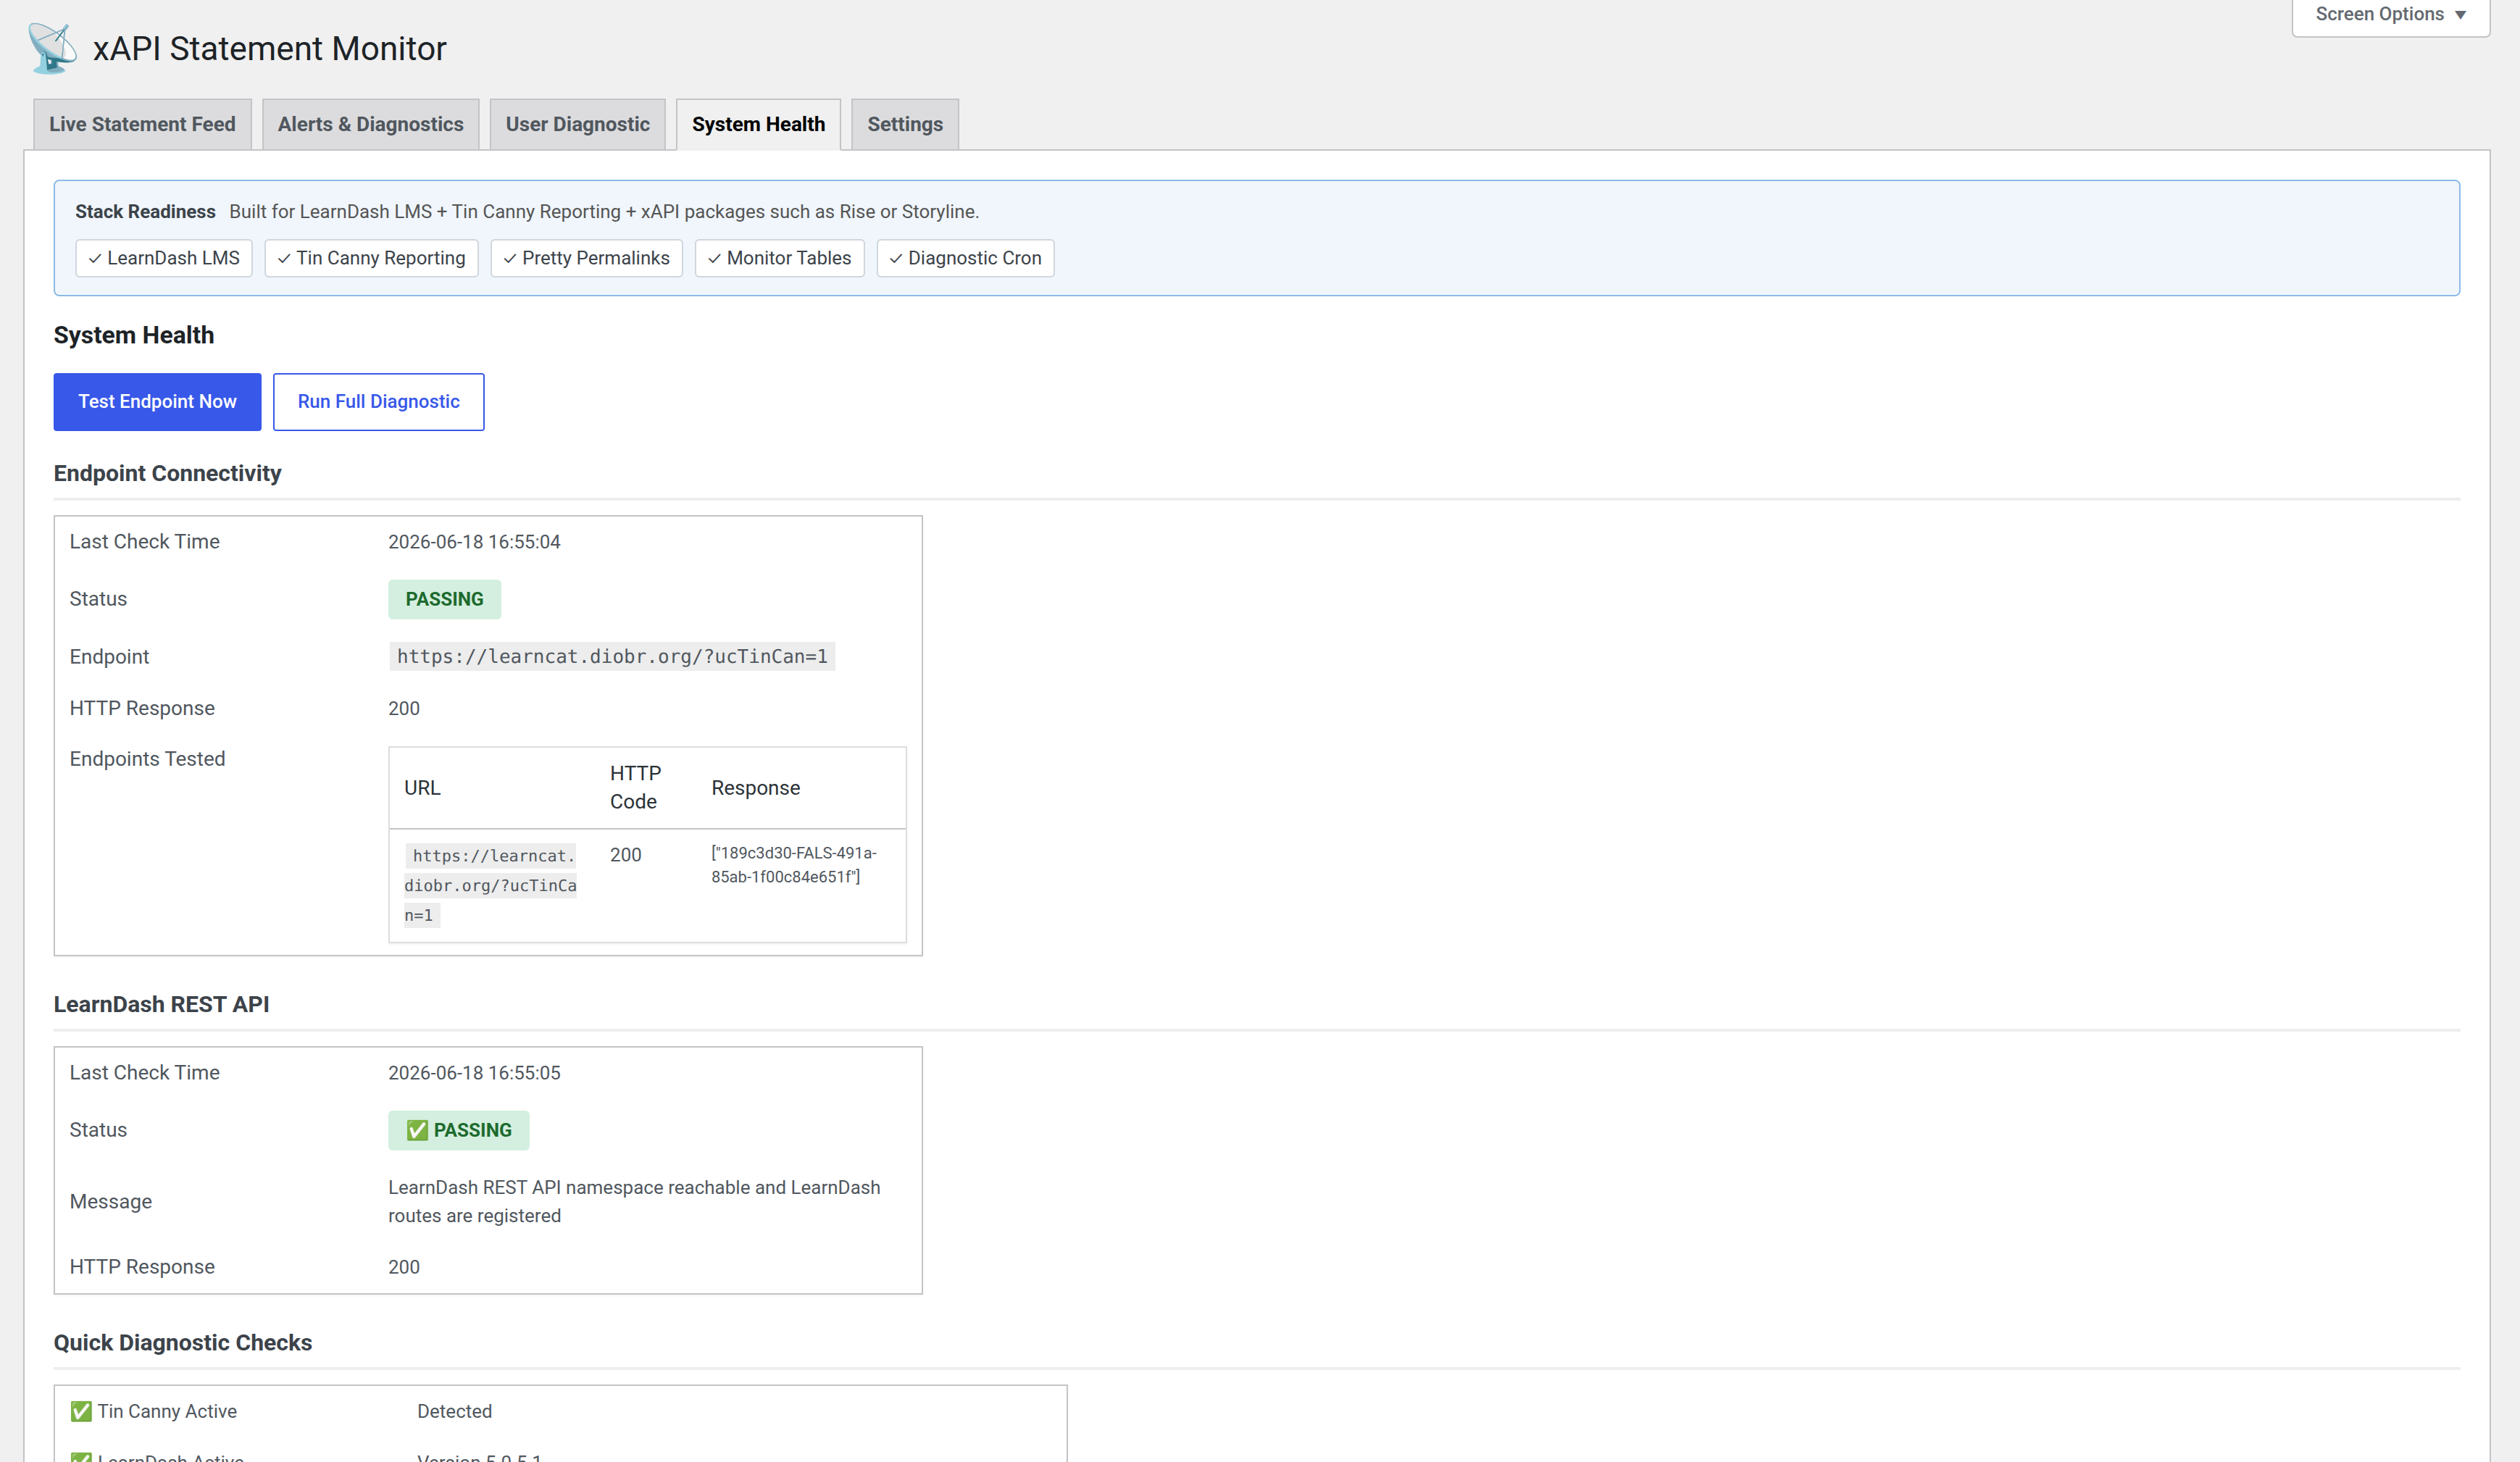
Task: Click the Run Full Diagnostic button
Action: [378, 402]
